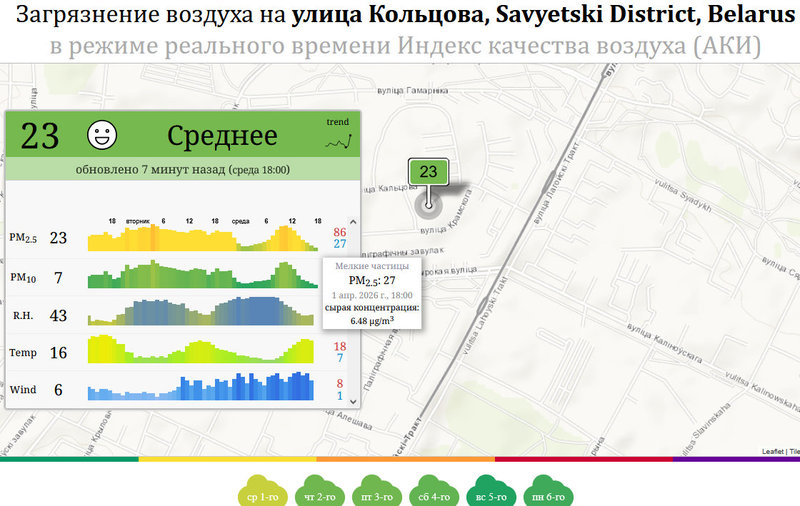Click the Wind speed chart
The image size is (800, 506).
pos(200,388)
